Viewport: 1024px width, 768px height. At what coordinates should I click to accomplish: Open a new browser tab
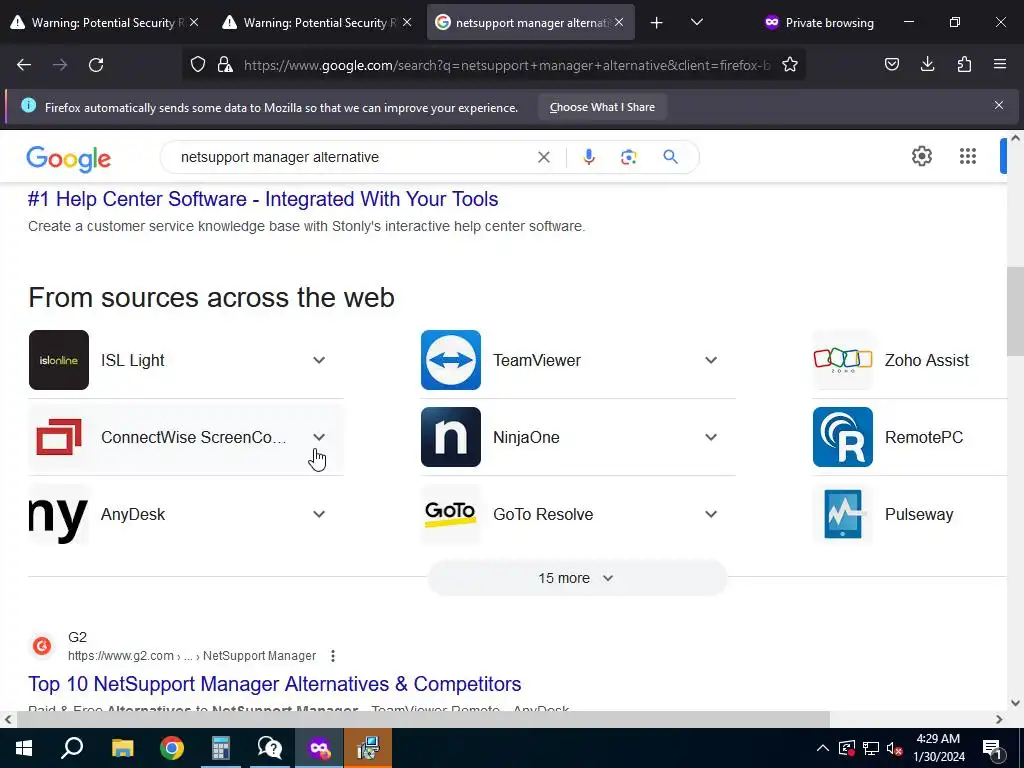[x=656, y=23]
